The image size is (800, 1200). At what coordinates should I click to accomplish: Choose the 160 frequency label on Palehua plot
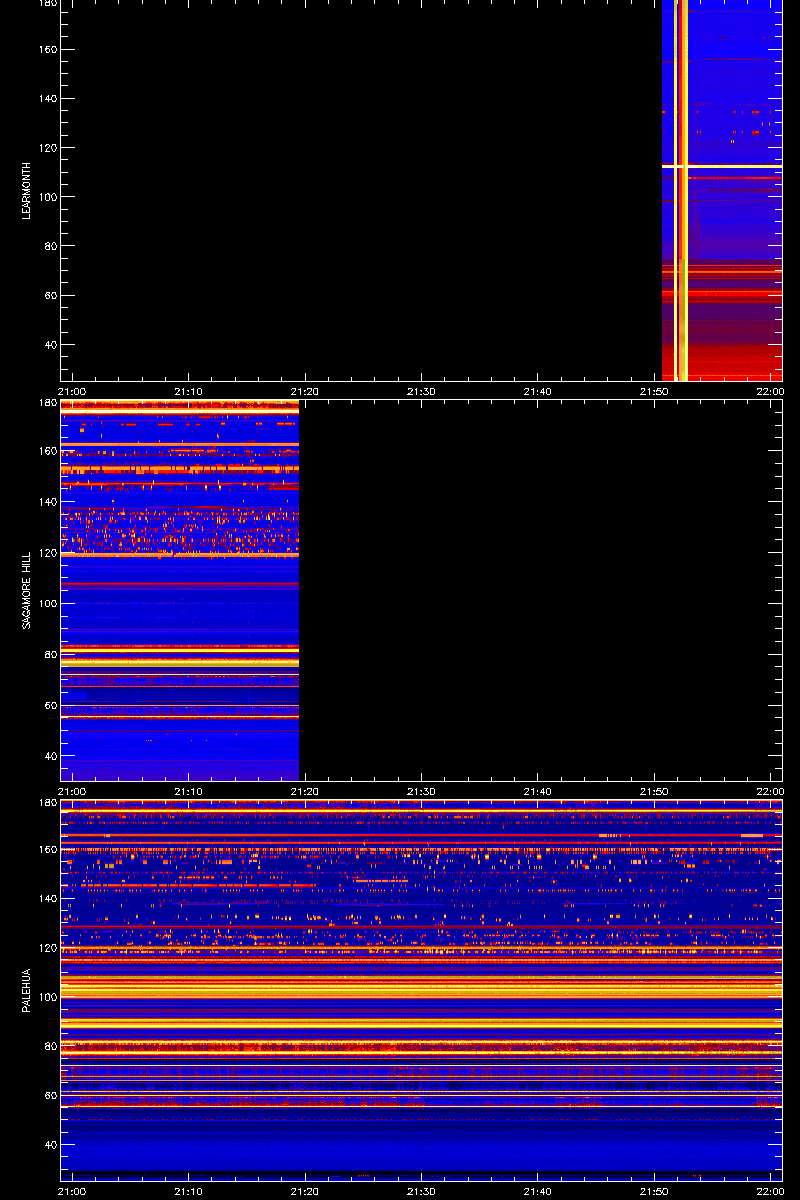point(49,850)
